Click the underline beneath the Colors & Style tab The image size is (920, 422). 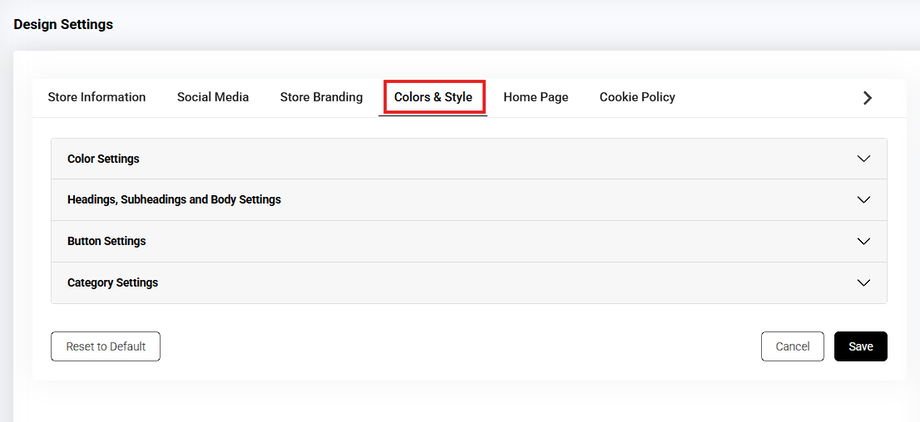point(433,116)
